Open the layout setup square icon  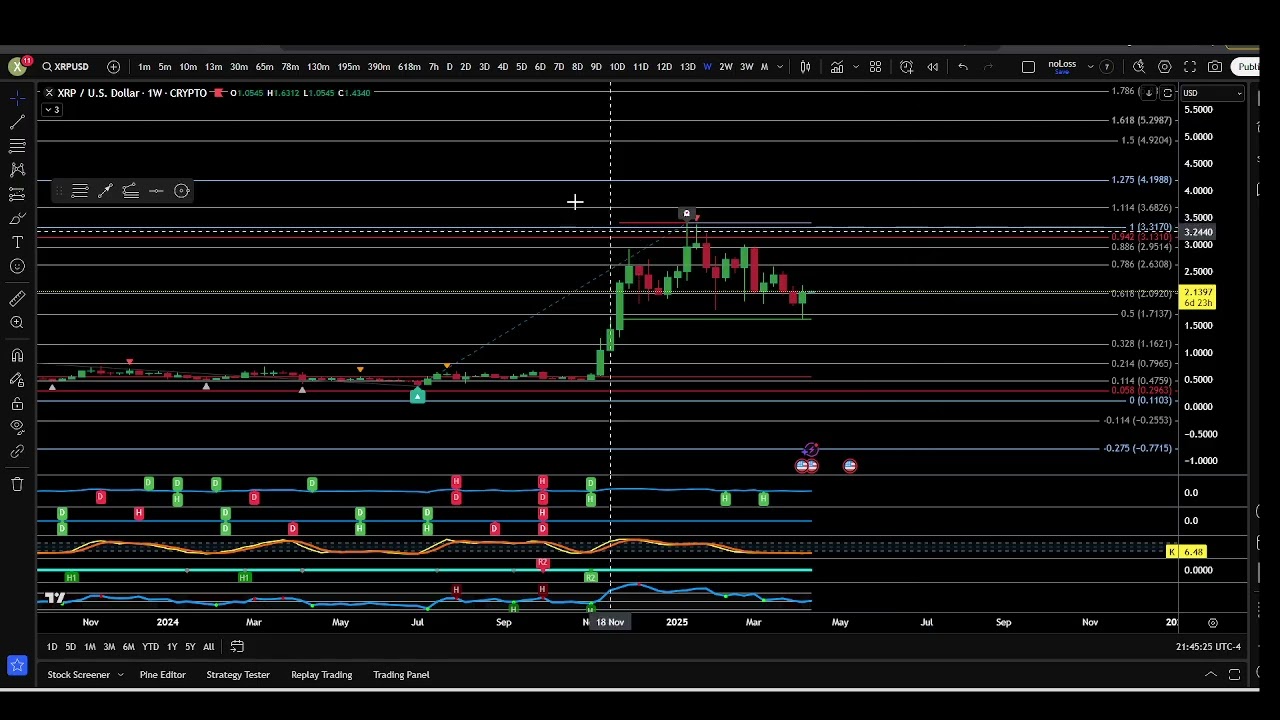pos(1028,67)
